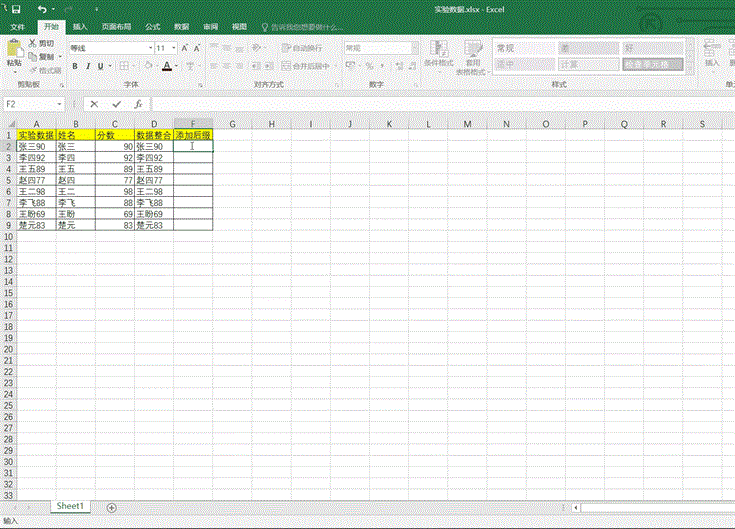Click the Undo arrow icon
This screenshot has width=735, height=529.
[41, 9]
